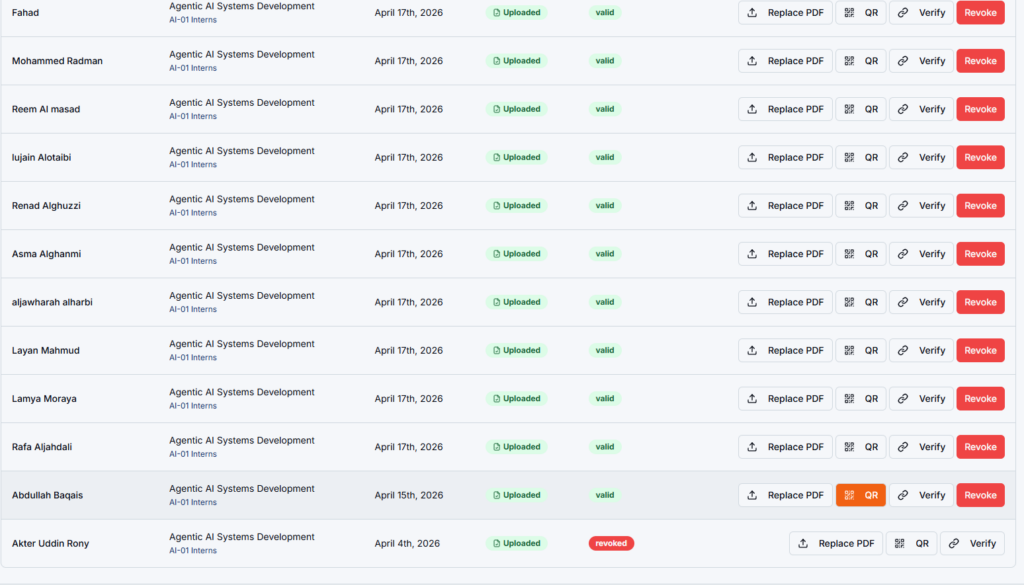Click the valid badge on Rafa Aljahdali's row
The width and height of the screenshot is (1024, 585).
(604, 446)
